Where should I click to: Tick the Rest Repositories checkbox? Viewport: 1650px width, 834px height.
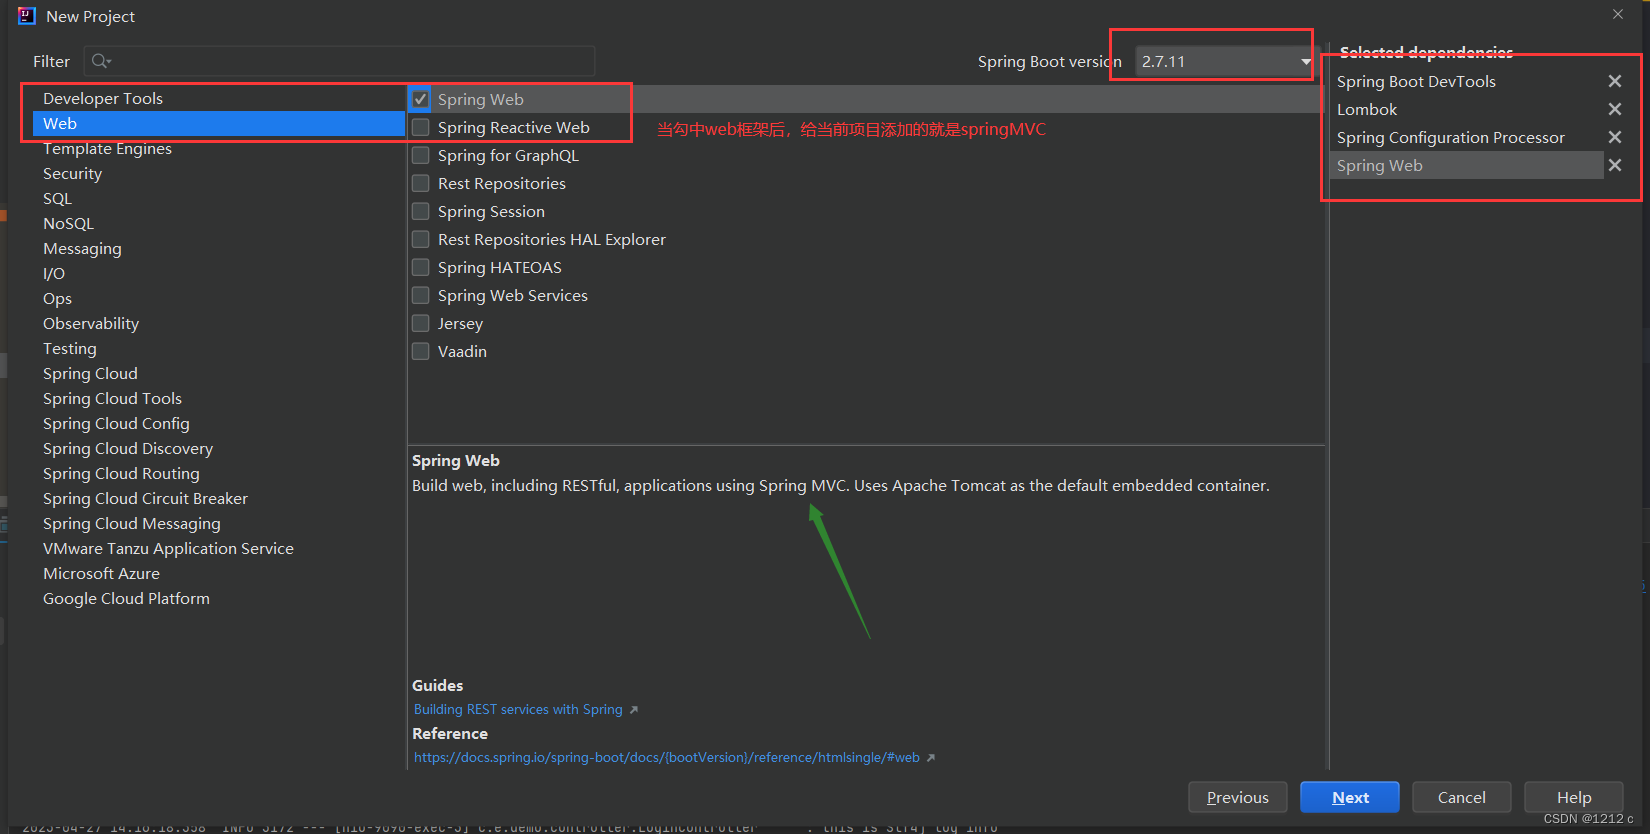(x=421, y=183)
